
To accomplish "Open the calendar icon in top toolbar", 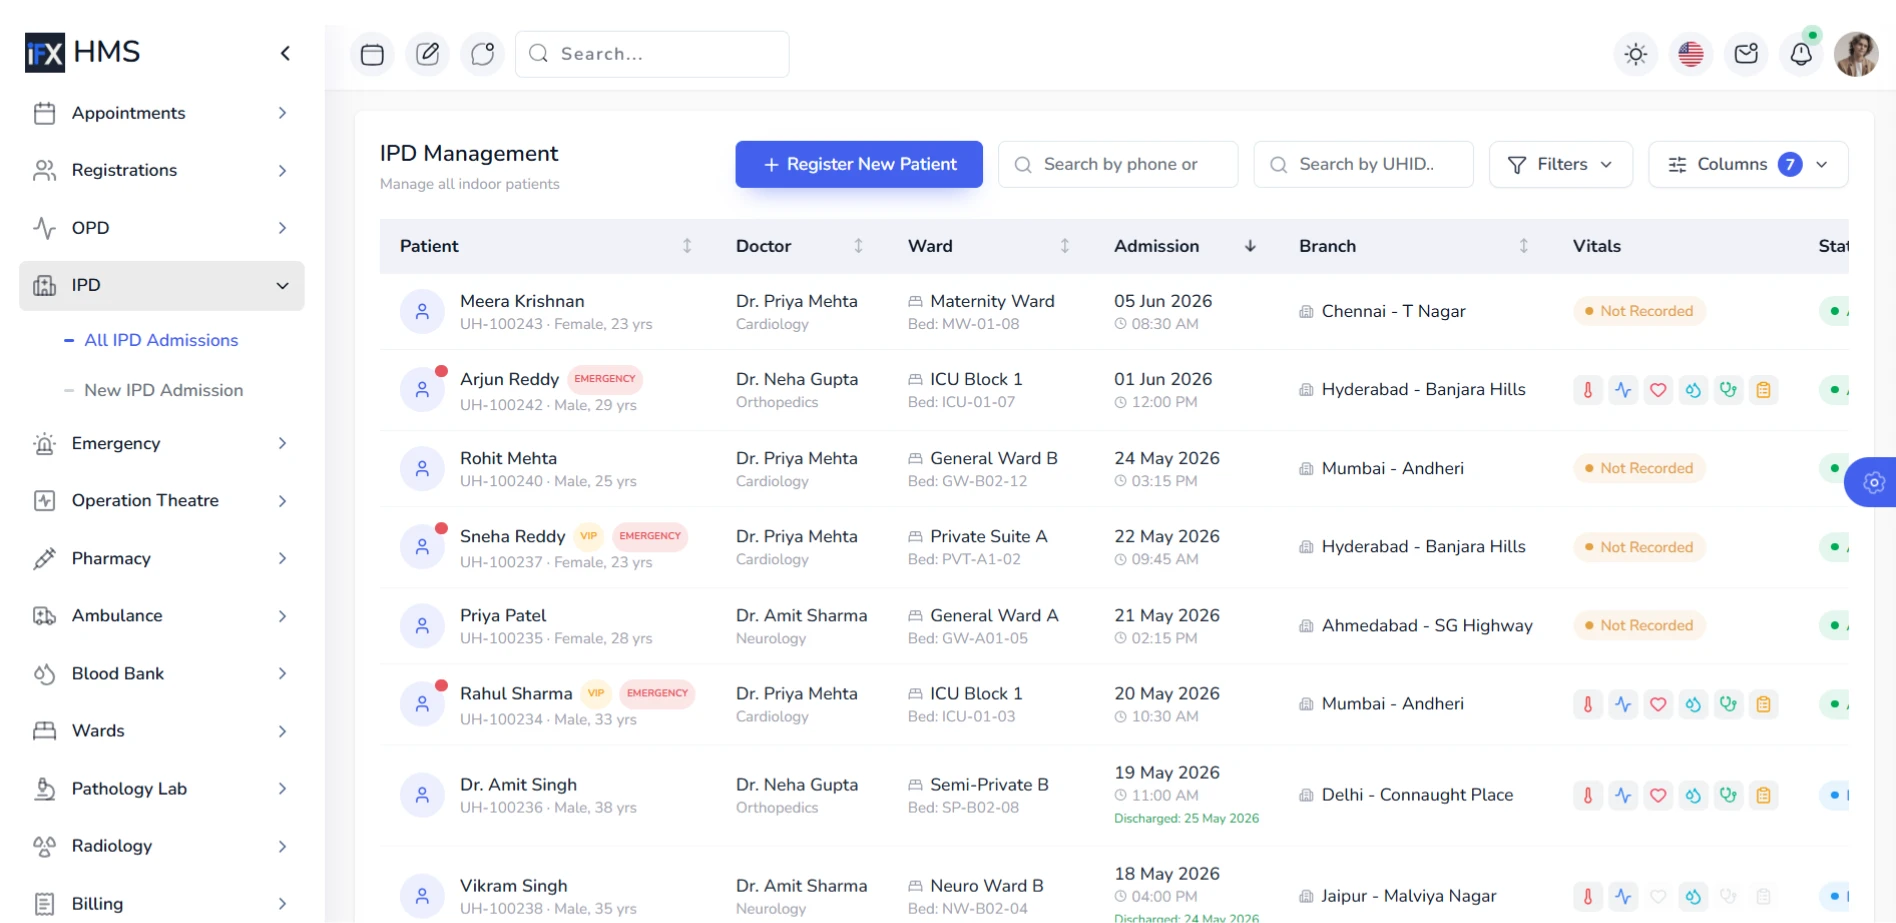I will 372,54.
